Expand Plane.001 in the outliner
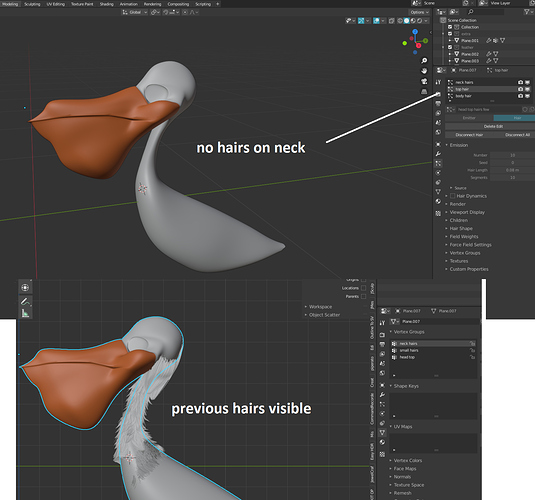This screenshot has height=500, width=535. (x=450, y=41)
